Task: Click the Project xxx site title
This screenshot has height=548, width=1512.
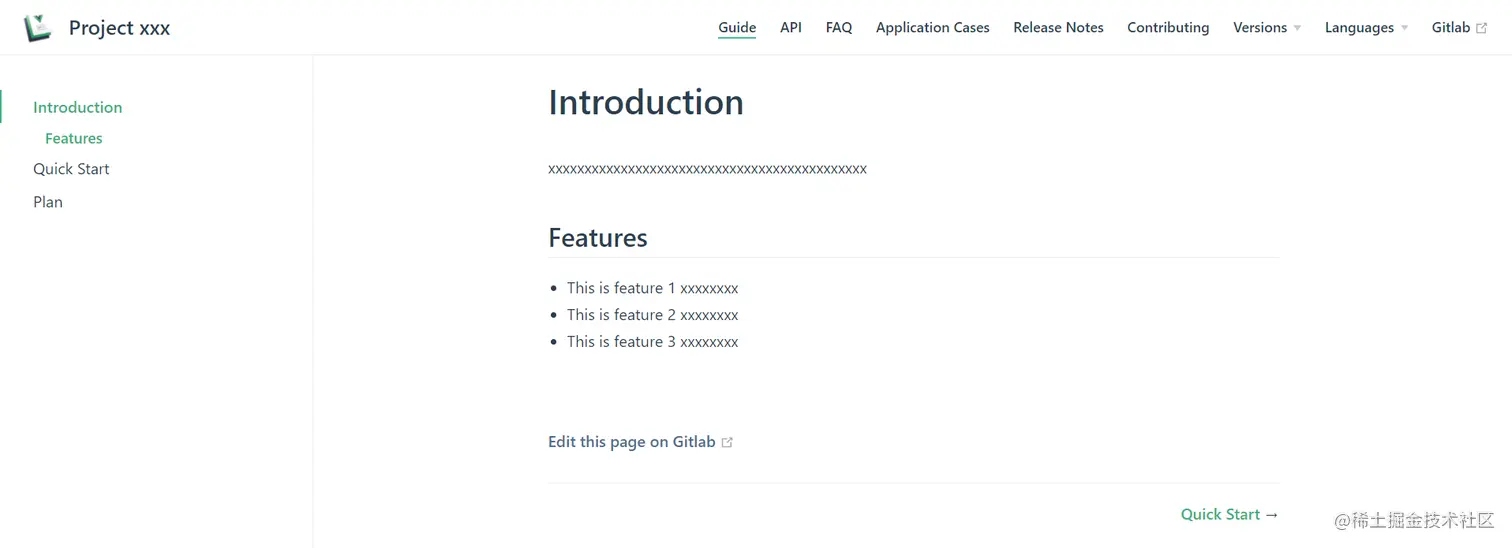Action: point(119,28)
